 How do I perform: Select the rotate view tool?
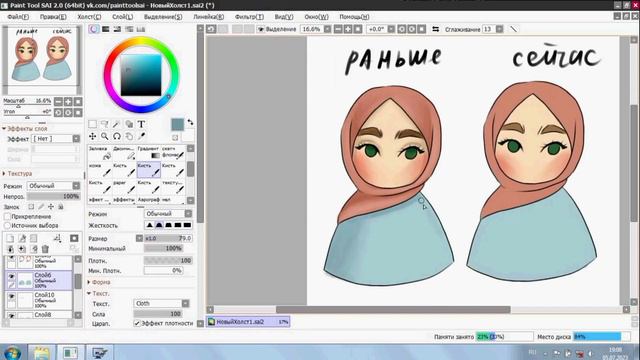pos(117,136)
